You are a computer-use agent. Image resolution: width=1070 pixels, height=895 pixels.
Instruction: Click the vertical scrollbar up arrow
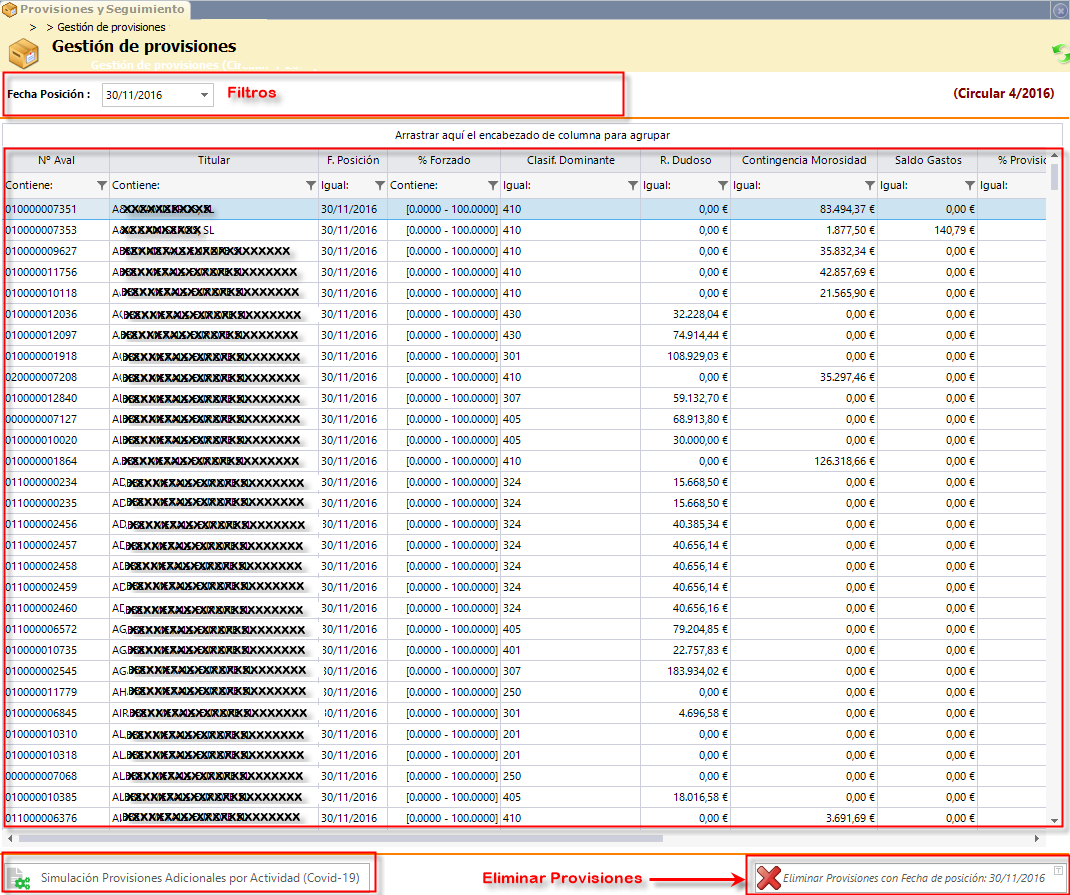pos(1054,156)
